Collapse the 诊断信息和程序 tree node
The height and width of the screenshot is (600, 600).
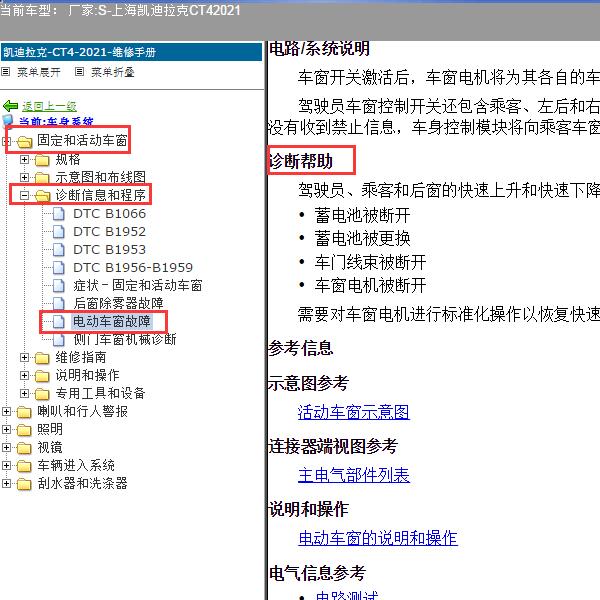tap(24, 195)
